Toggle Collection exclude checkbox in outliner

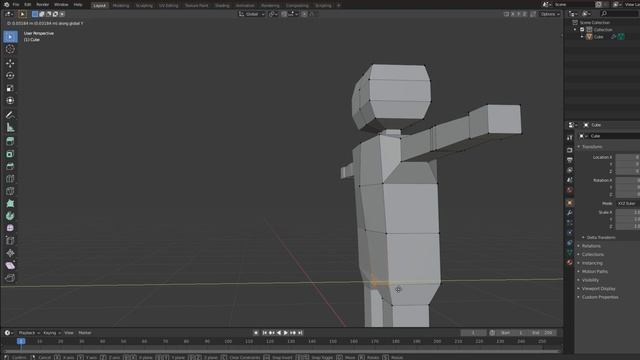point(582,29)
